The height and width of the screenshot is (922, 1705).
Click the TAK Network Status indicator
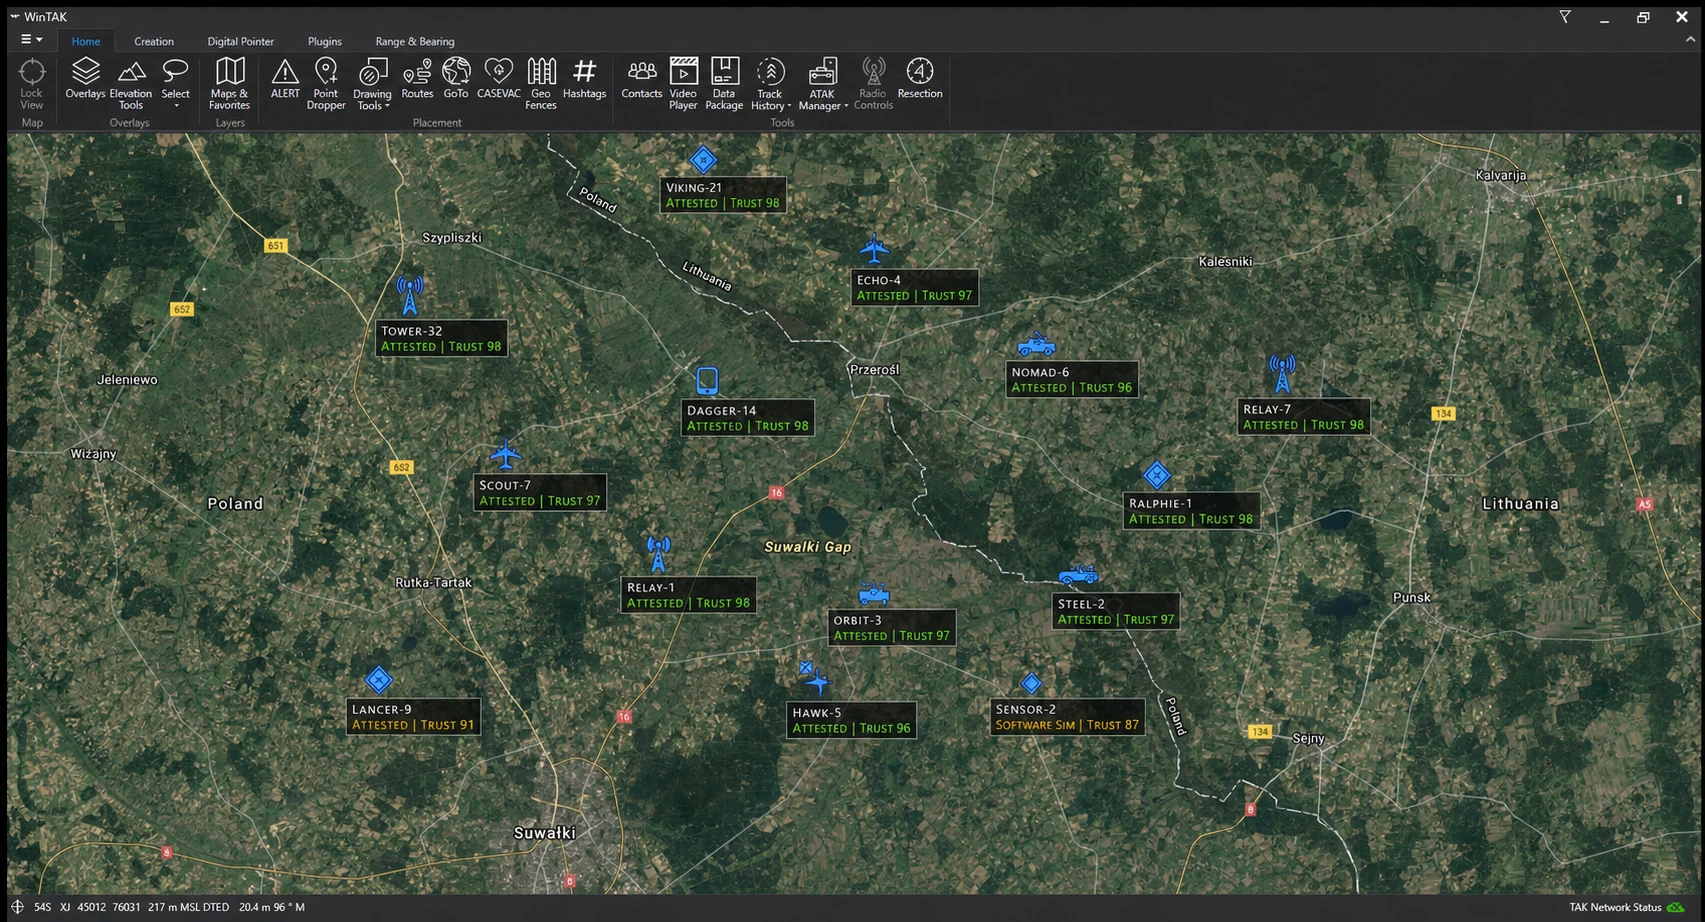(x=1627, y=907)
